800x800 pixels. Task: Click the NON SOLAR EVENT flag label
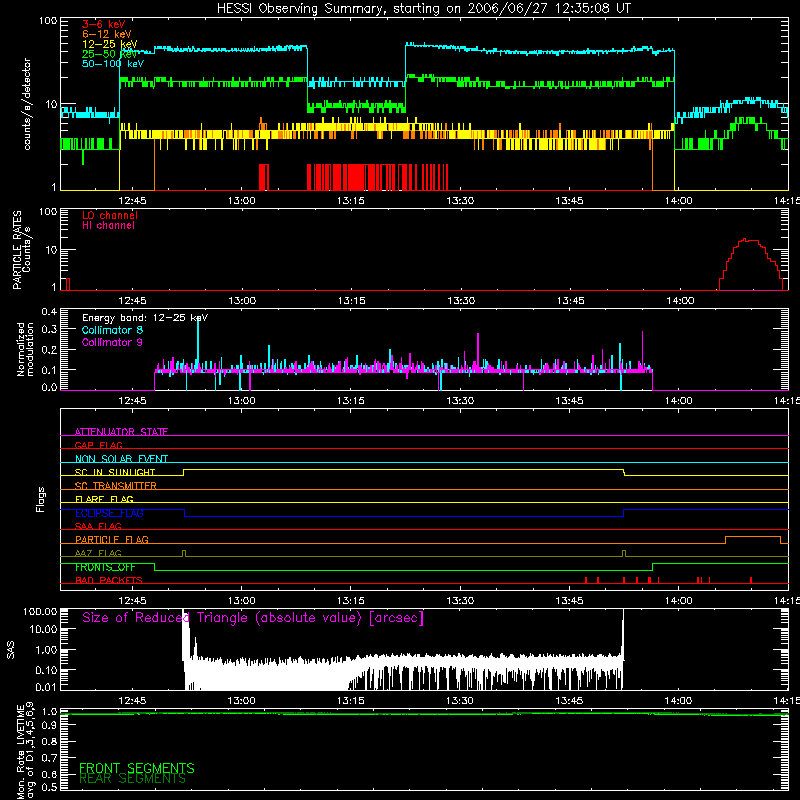(x=121, y=459)
